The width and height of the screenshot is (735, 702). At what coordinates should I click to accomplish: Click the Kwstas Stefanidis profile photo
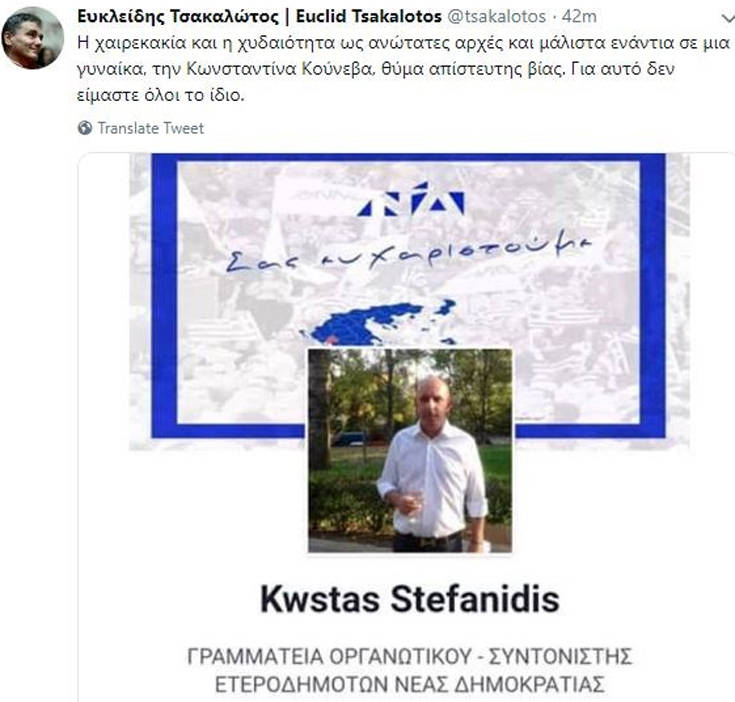(410, 450)
